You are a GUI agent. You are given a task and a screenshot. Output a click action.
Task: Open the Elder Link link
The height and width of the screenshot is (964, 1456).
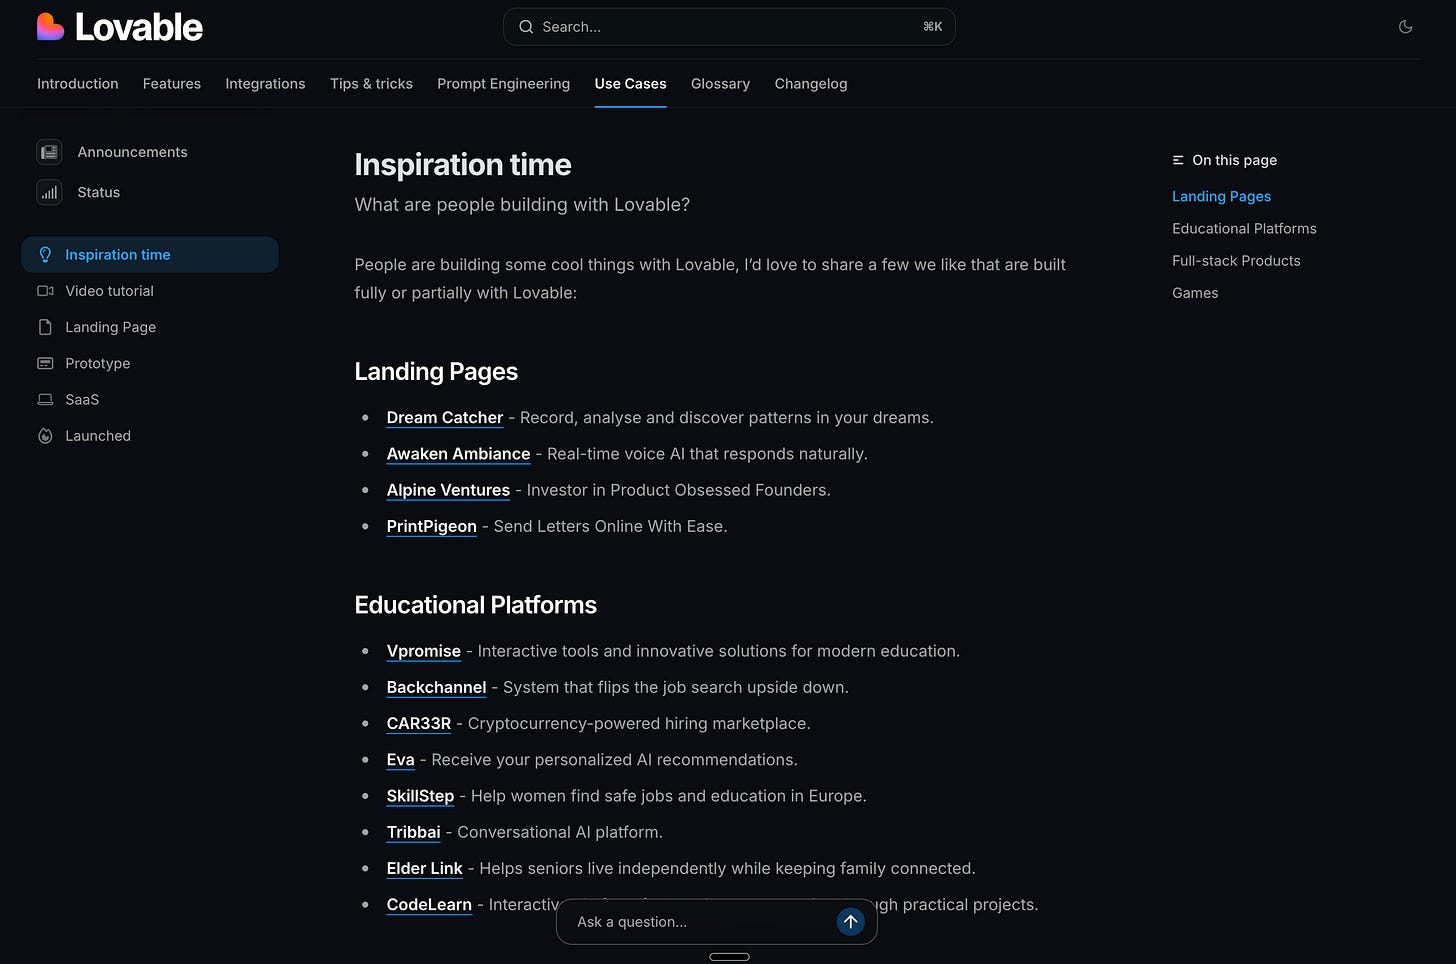click(424, 868)
